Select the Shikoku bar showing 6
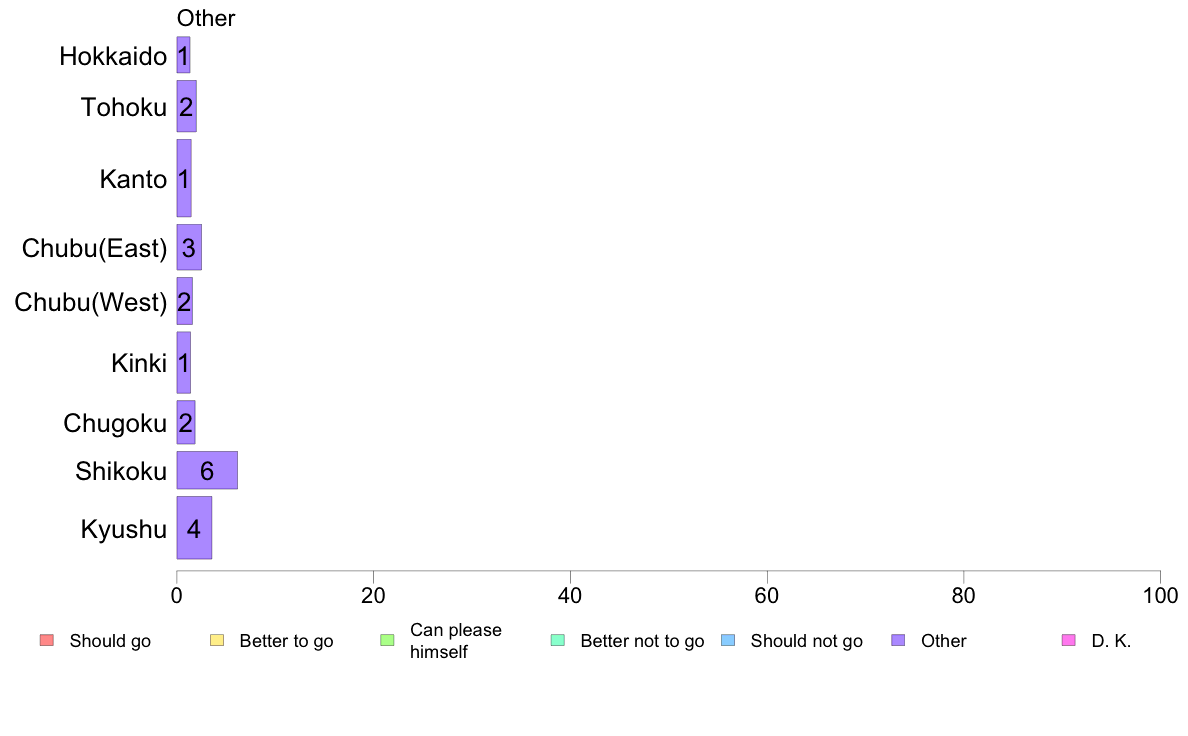This screenshot has width=1188, height=736. (x=207, y=471)
